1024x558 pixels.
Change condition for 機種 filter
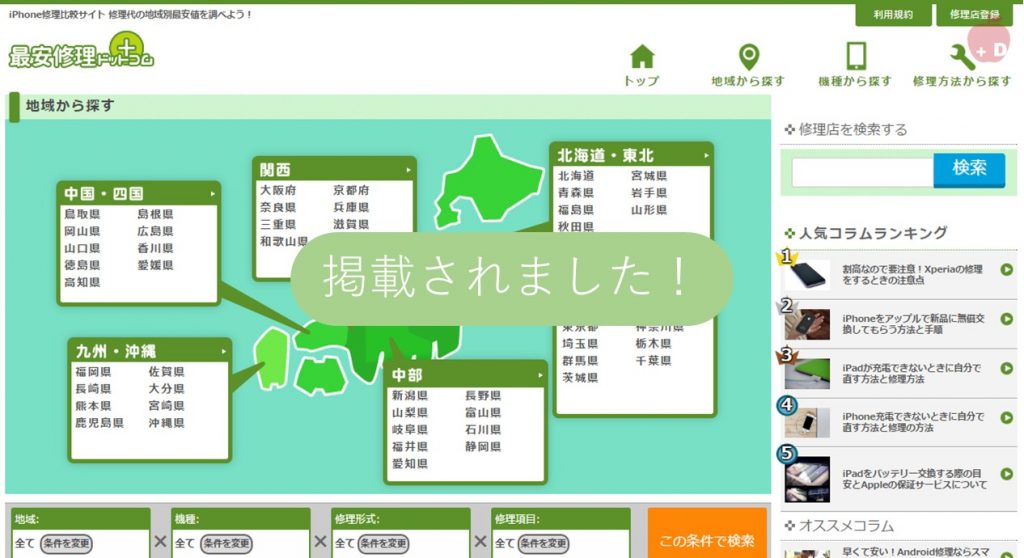coord(226,543)
